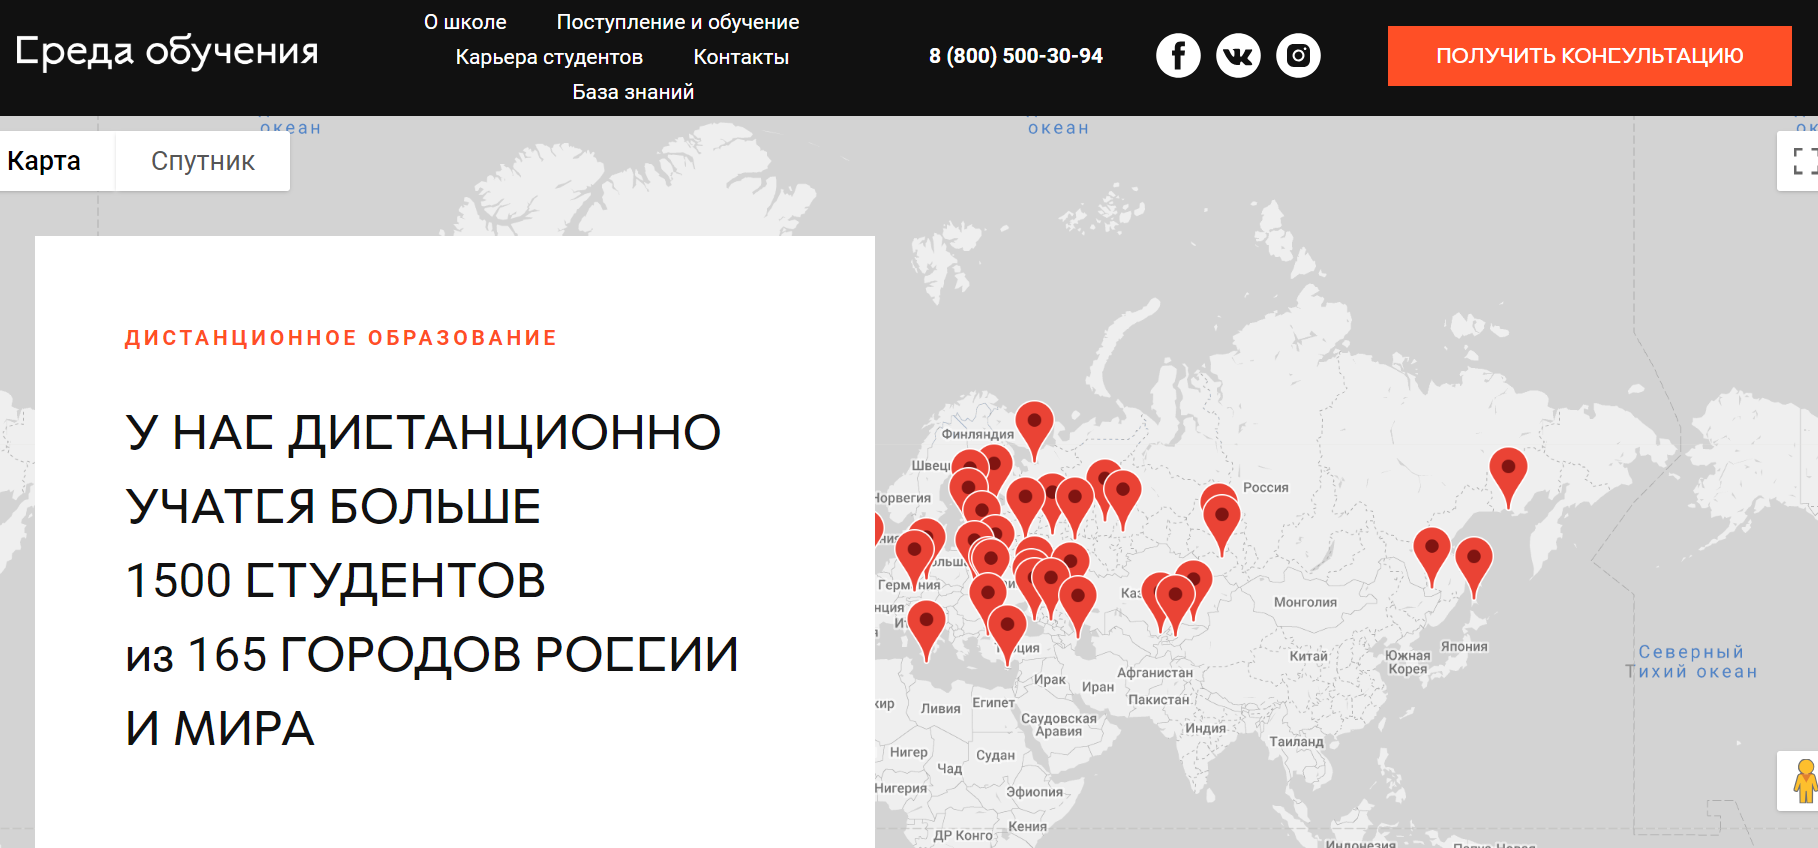Click the Судан label on map
Screen dimensions: 1818x848
point(996,755)
